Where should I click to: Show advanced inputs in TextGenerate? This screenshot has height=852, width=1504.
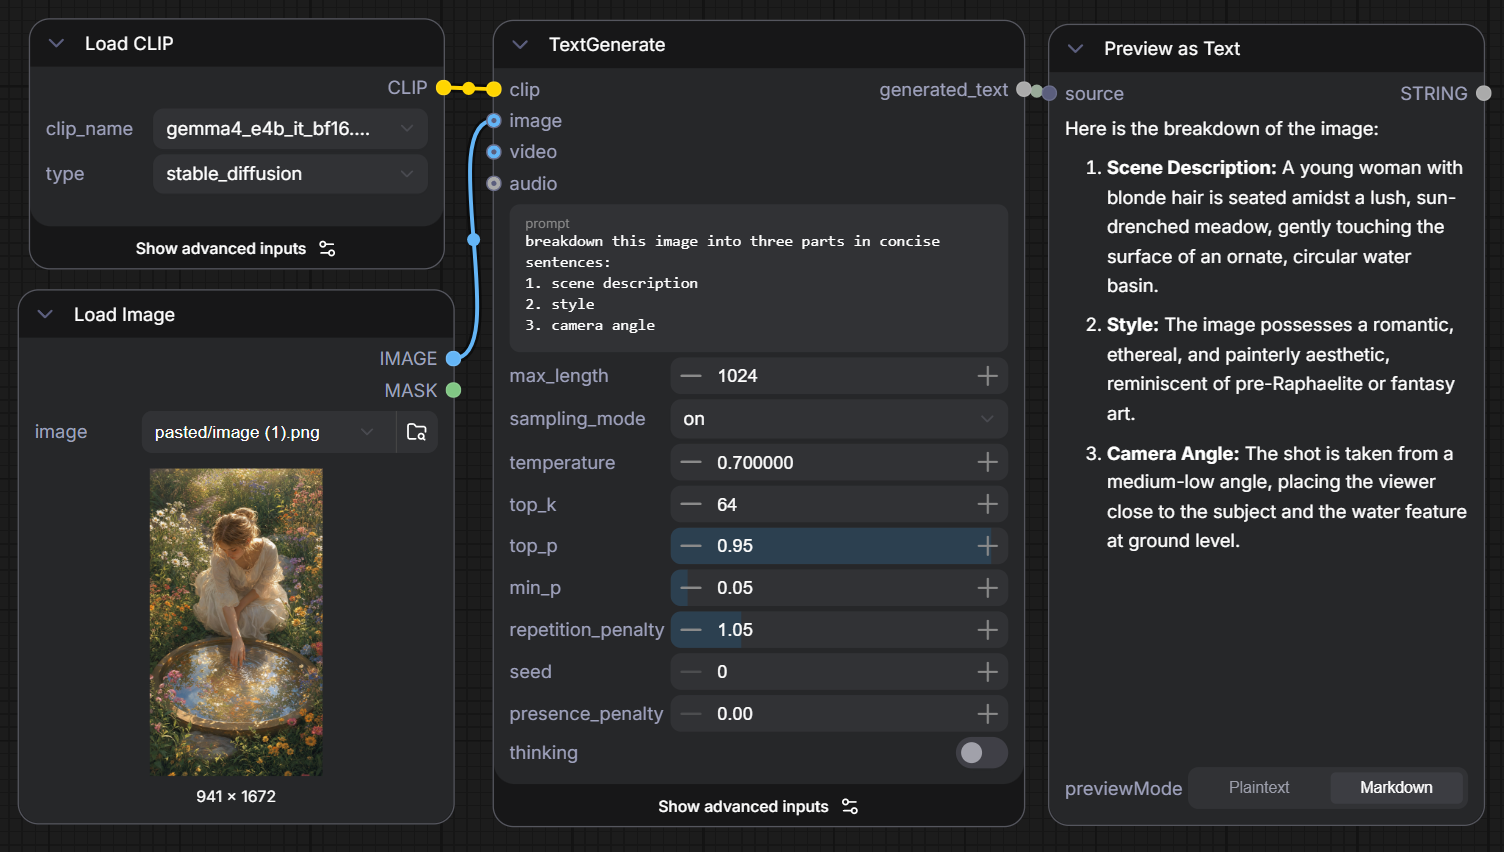(758, 807)
